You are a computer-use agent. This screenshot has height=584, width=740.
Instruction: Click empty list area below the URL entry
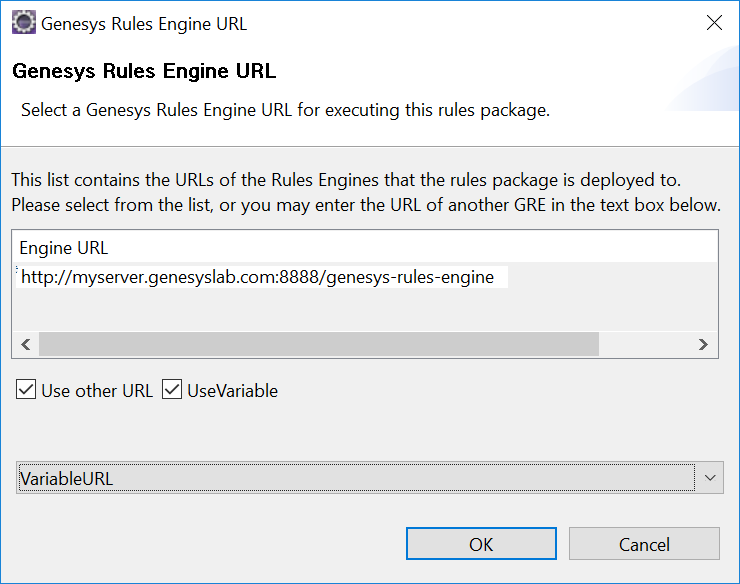pos(364,309)
